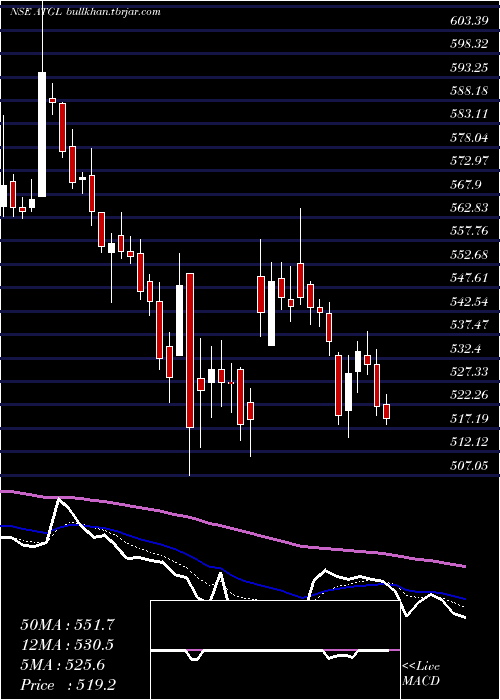Select the 603.39 price level label
500x700 pixels.
point(469,21)
